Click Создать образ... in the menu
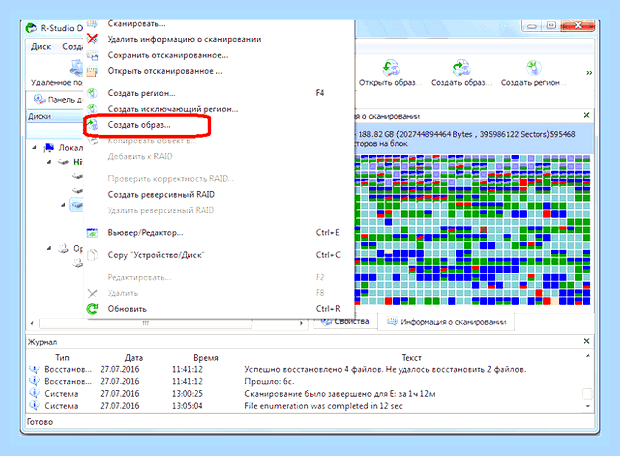620x456 pixels. (x=139, y=125)
